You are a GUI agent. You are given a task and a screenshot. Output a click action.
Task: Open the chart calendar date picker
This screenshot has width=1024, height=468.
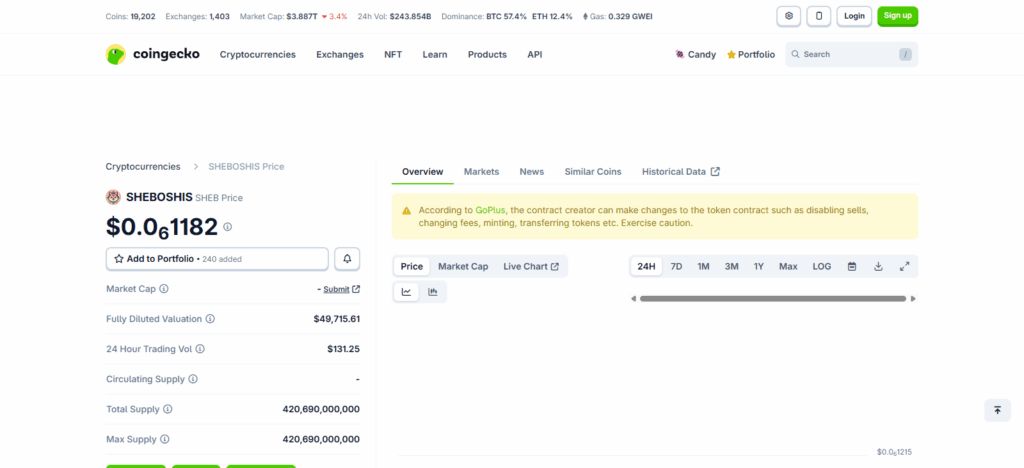852,266
